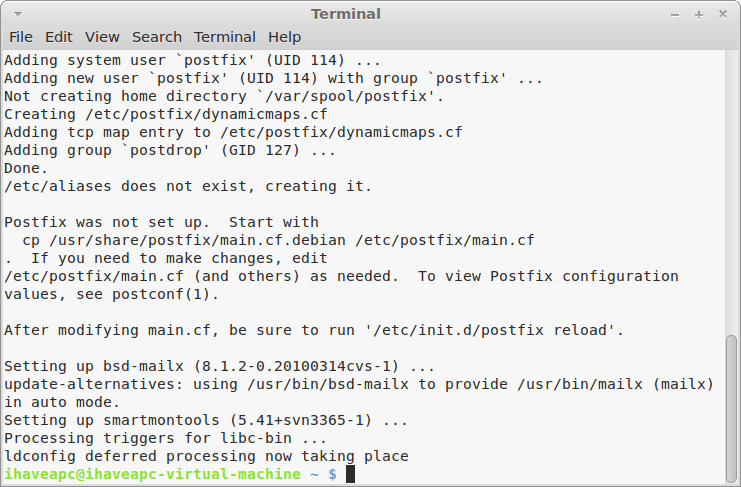Click the 'Setting up smartmontools' line
The image size is (741, 487).
point(206,420)
